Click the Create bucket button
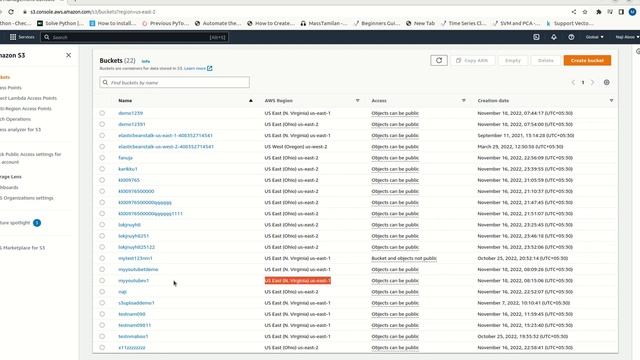 (x=587, y=60)
